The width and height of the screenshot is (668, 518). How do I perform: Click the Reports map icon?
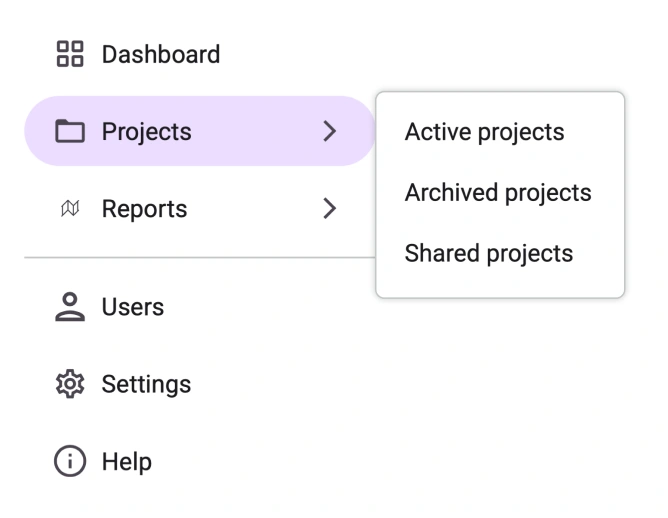click(x=70, y=208)
